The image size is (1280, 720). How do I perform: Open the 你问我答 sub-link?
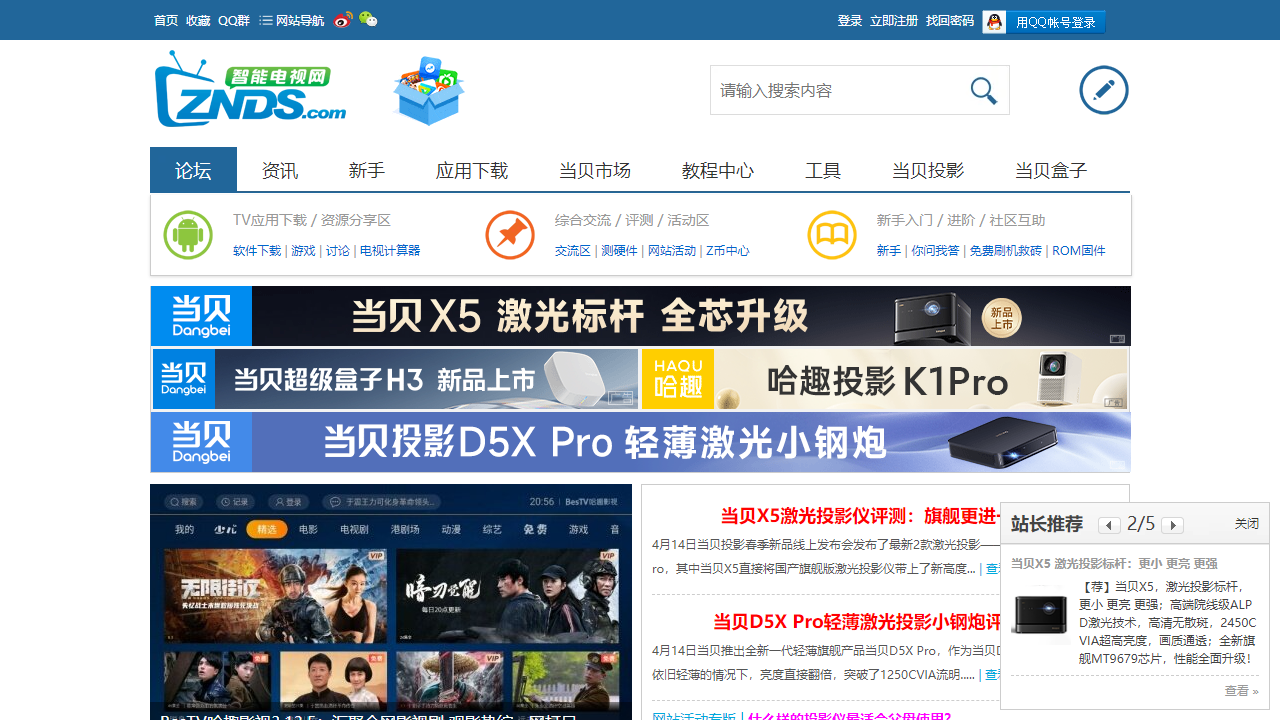[x=935, y=251]
